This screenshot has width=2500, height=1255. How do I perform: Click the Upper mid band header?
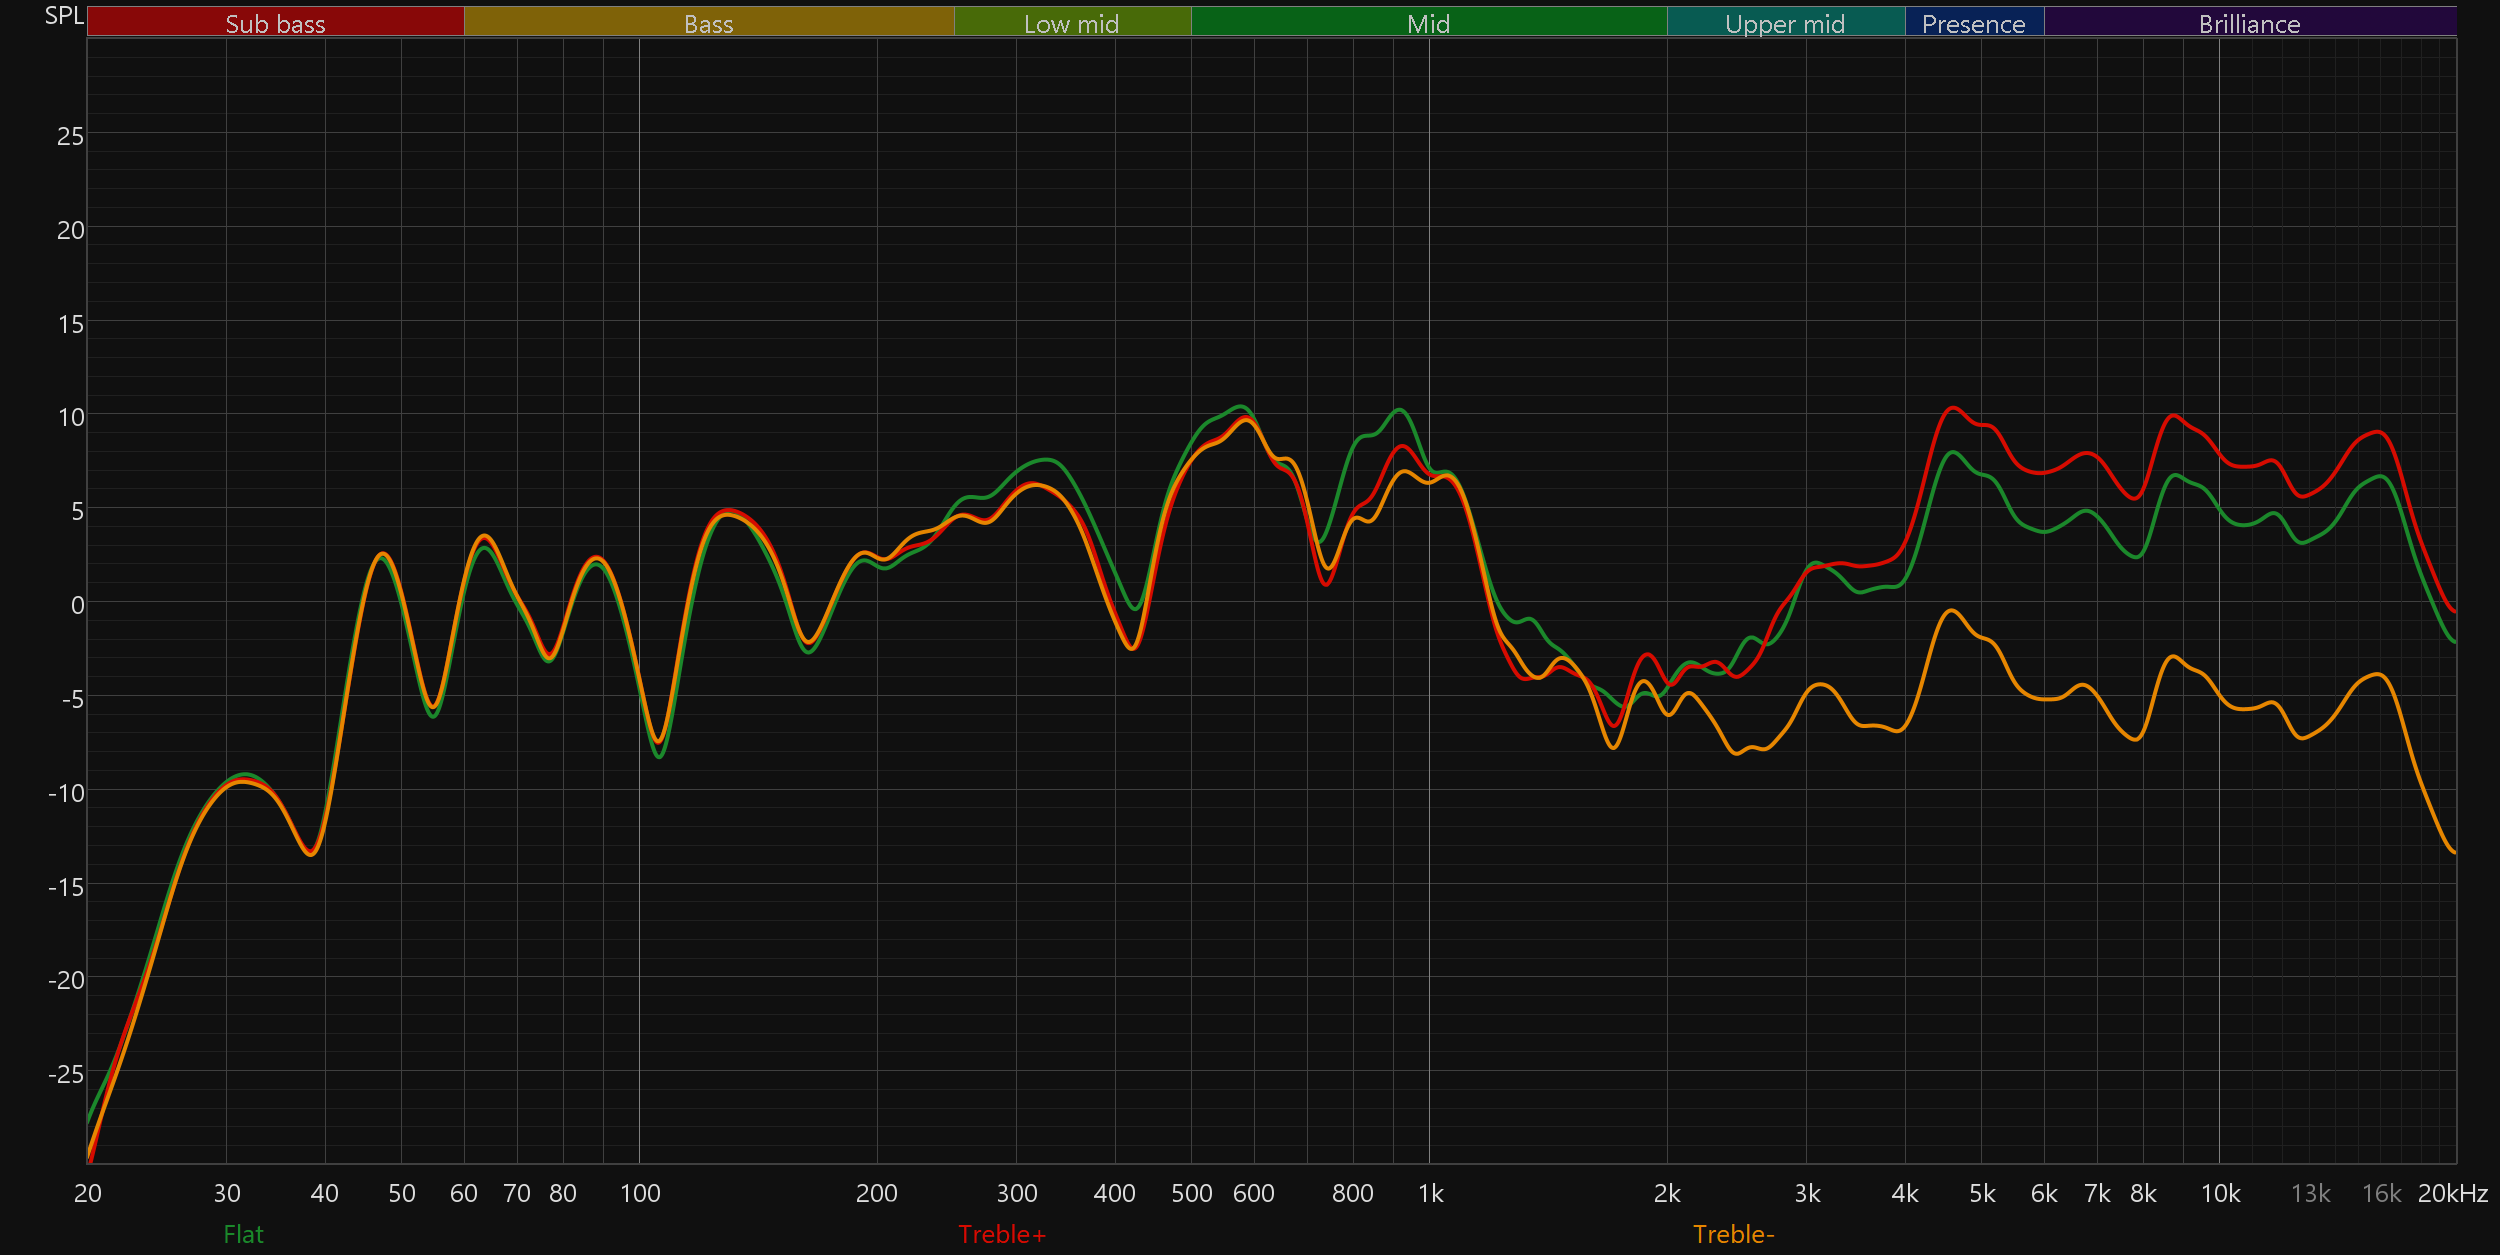[1785, 23]
